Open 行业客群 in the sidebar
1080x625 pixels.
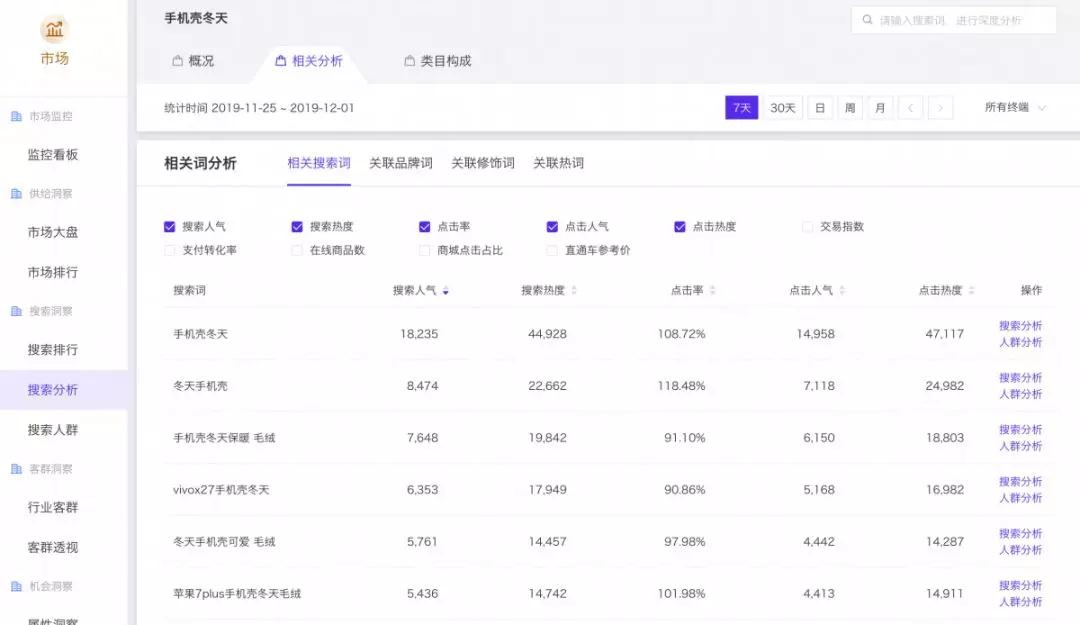pos(53,508)
